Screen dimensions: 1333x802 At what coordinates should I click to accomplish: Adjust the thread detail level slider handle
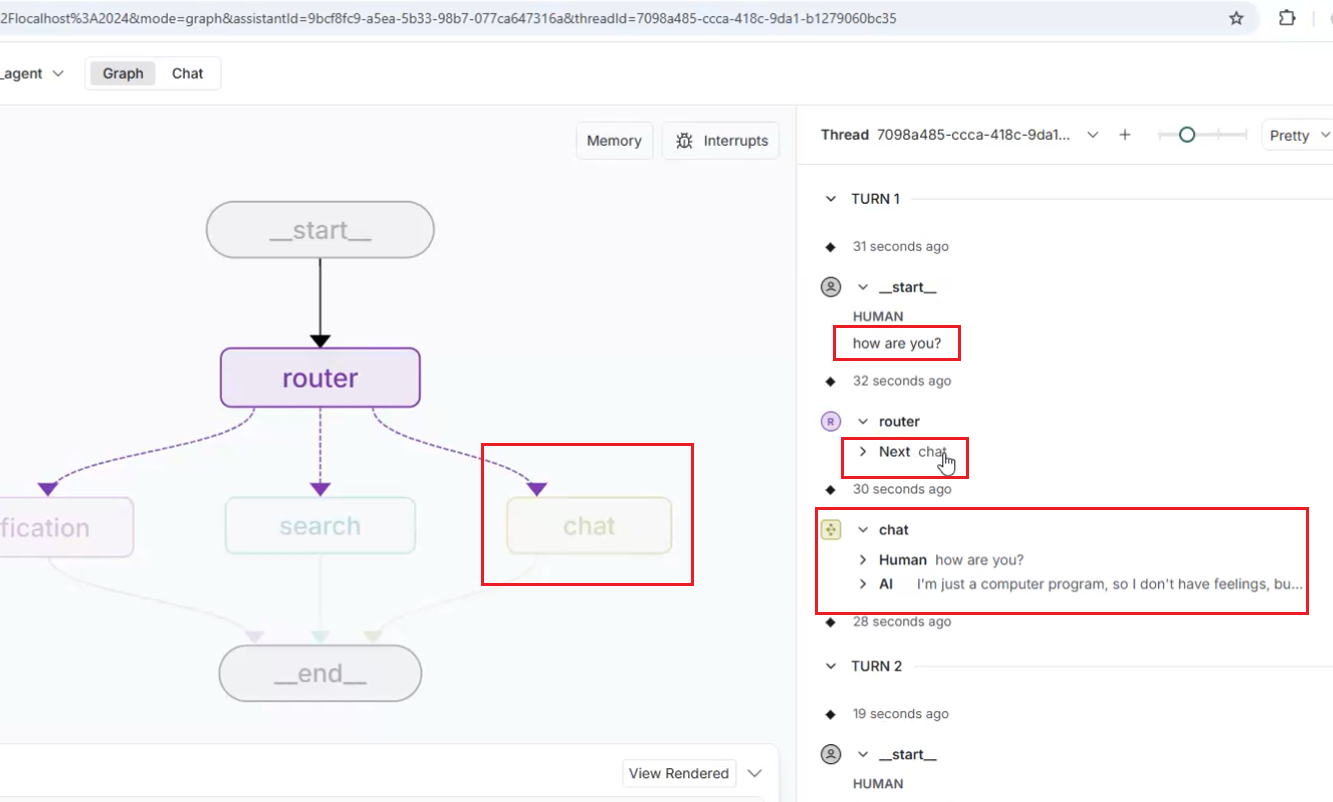tap(1187, 135)
